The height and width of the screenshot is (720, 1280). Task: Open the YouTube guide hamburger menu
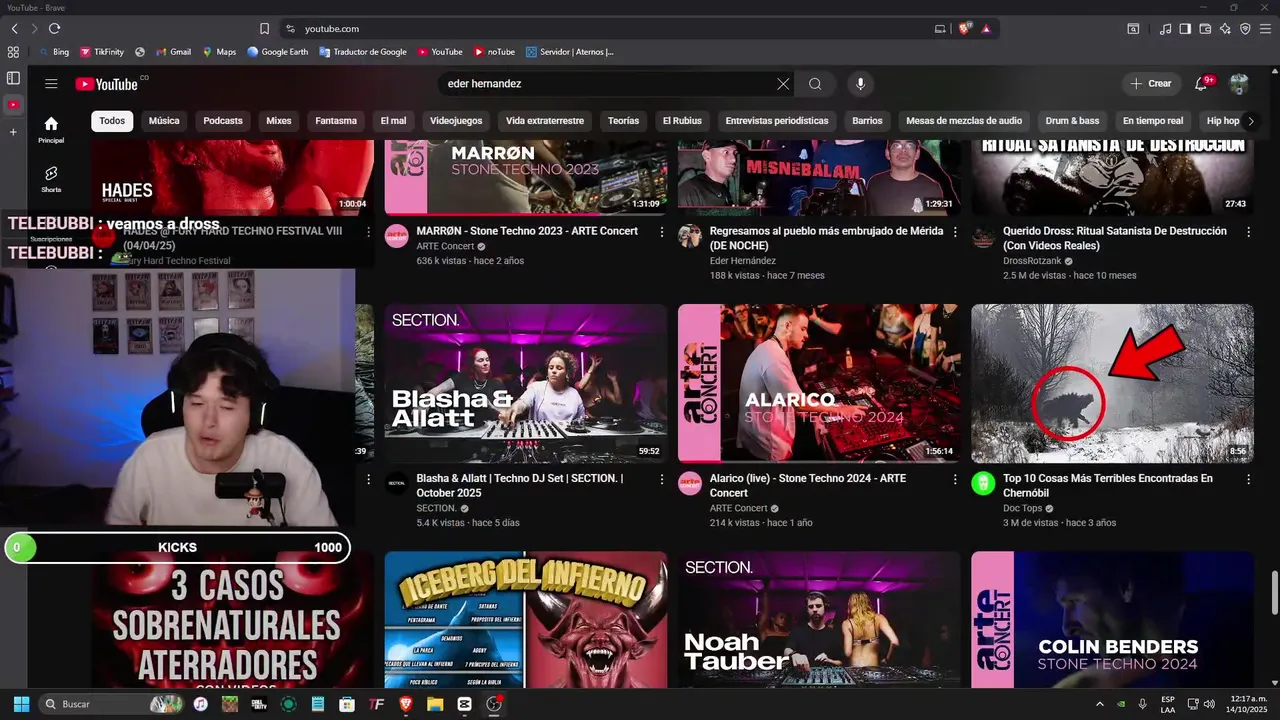click(51, 84)
